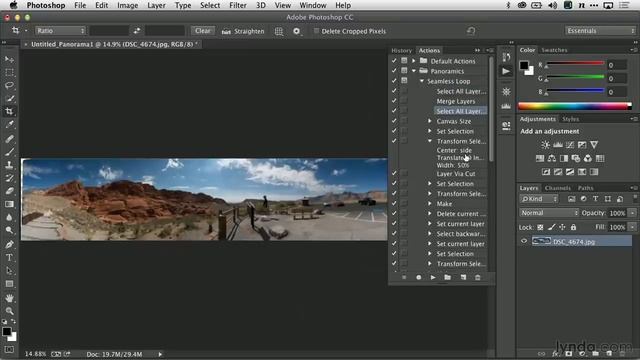The height and width of the screenshot is (360, 640).
Task: Toggle checkmark for Canvas Size step
Action: pyautogui.click(x=394, y=121)
